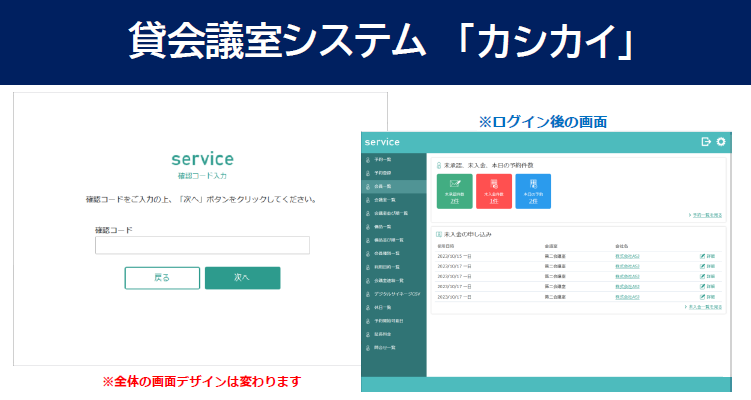Image resolution: width=751 pixels, height=400 pixels.
Task: Click the 確認コード入力 subtitle text
Action: 203,176
